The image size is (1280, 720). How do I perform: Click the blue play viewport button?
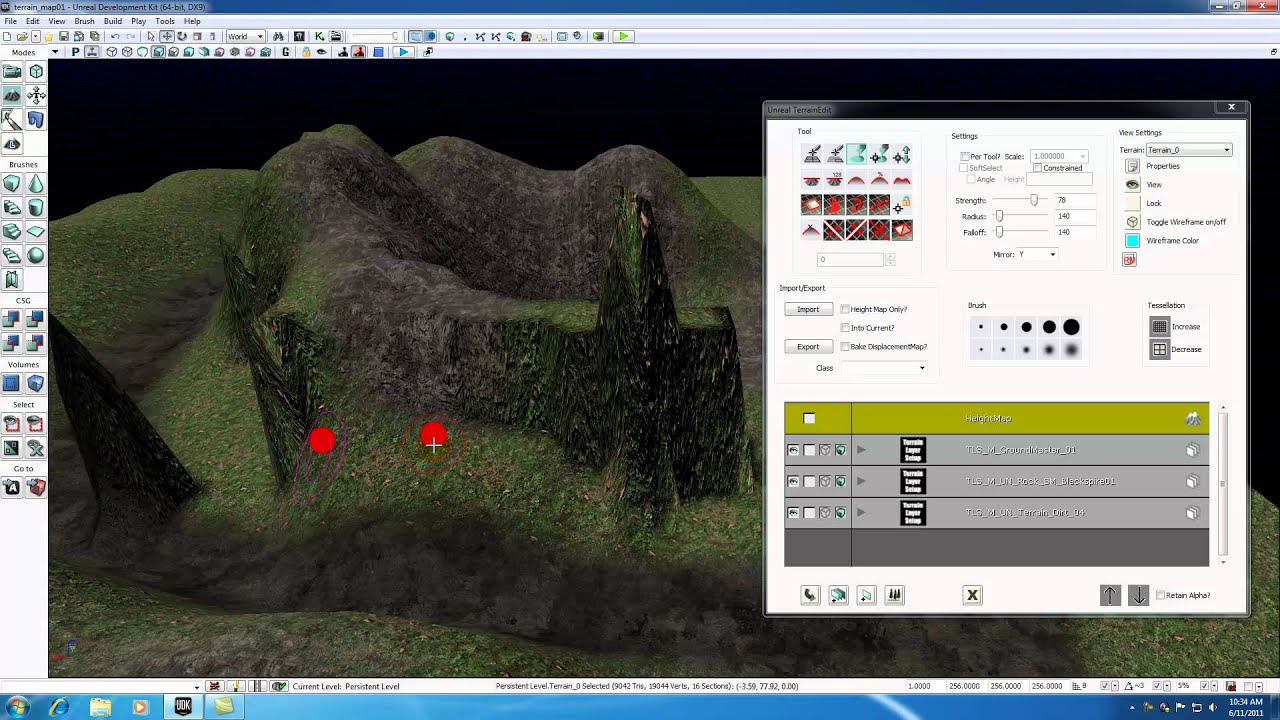[x=402, y=52]
